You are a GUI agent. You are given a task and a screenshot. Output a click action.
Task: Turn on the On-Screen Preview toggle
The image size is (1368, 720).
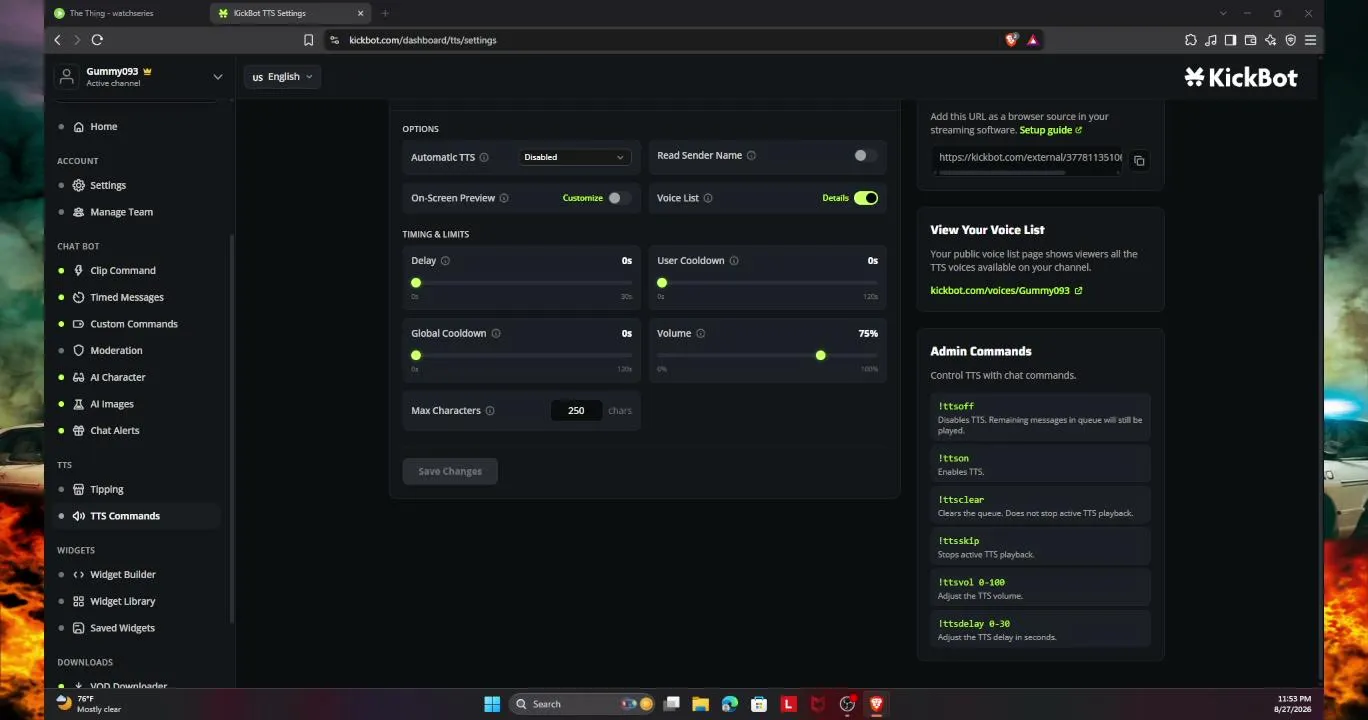(x=619, y=198)
